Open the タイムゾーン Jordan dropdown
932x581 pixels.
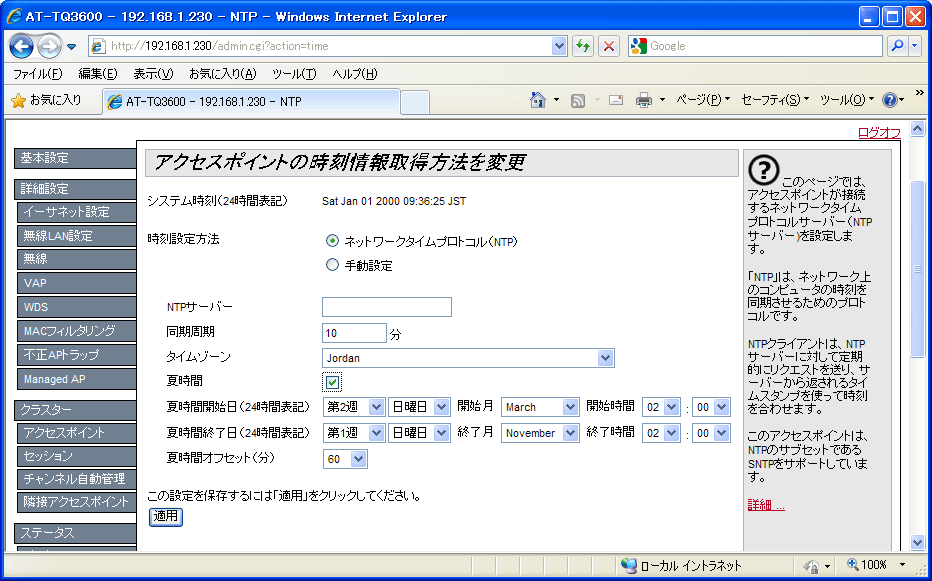pos(468,358)
